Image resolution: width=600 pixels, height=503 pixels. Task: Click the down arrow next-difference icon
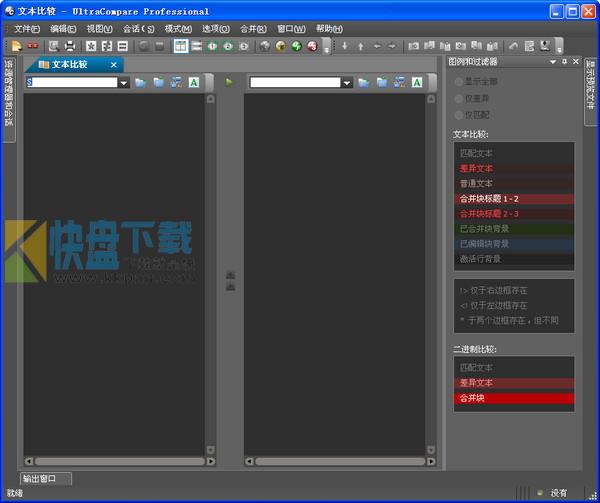click(x=345, y=46)
